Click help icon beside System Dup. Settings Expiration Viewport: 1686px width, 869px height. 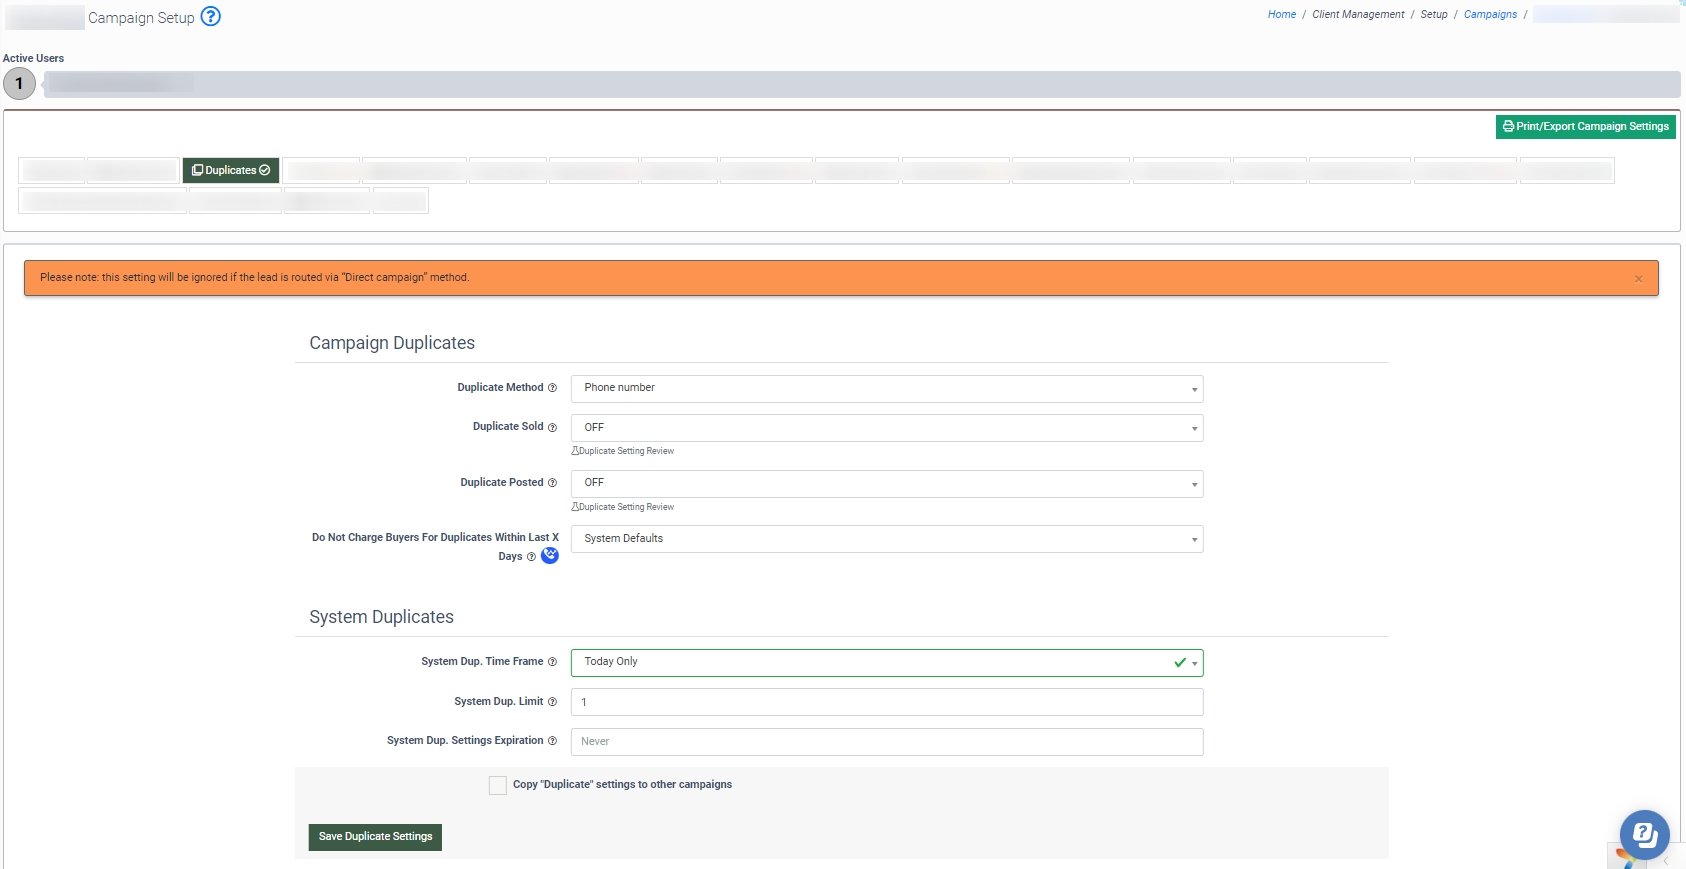coord(552,741)
